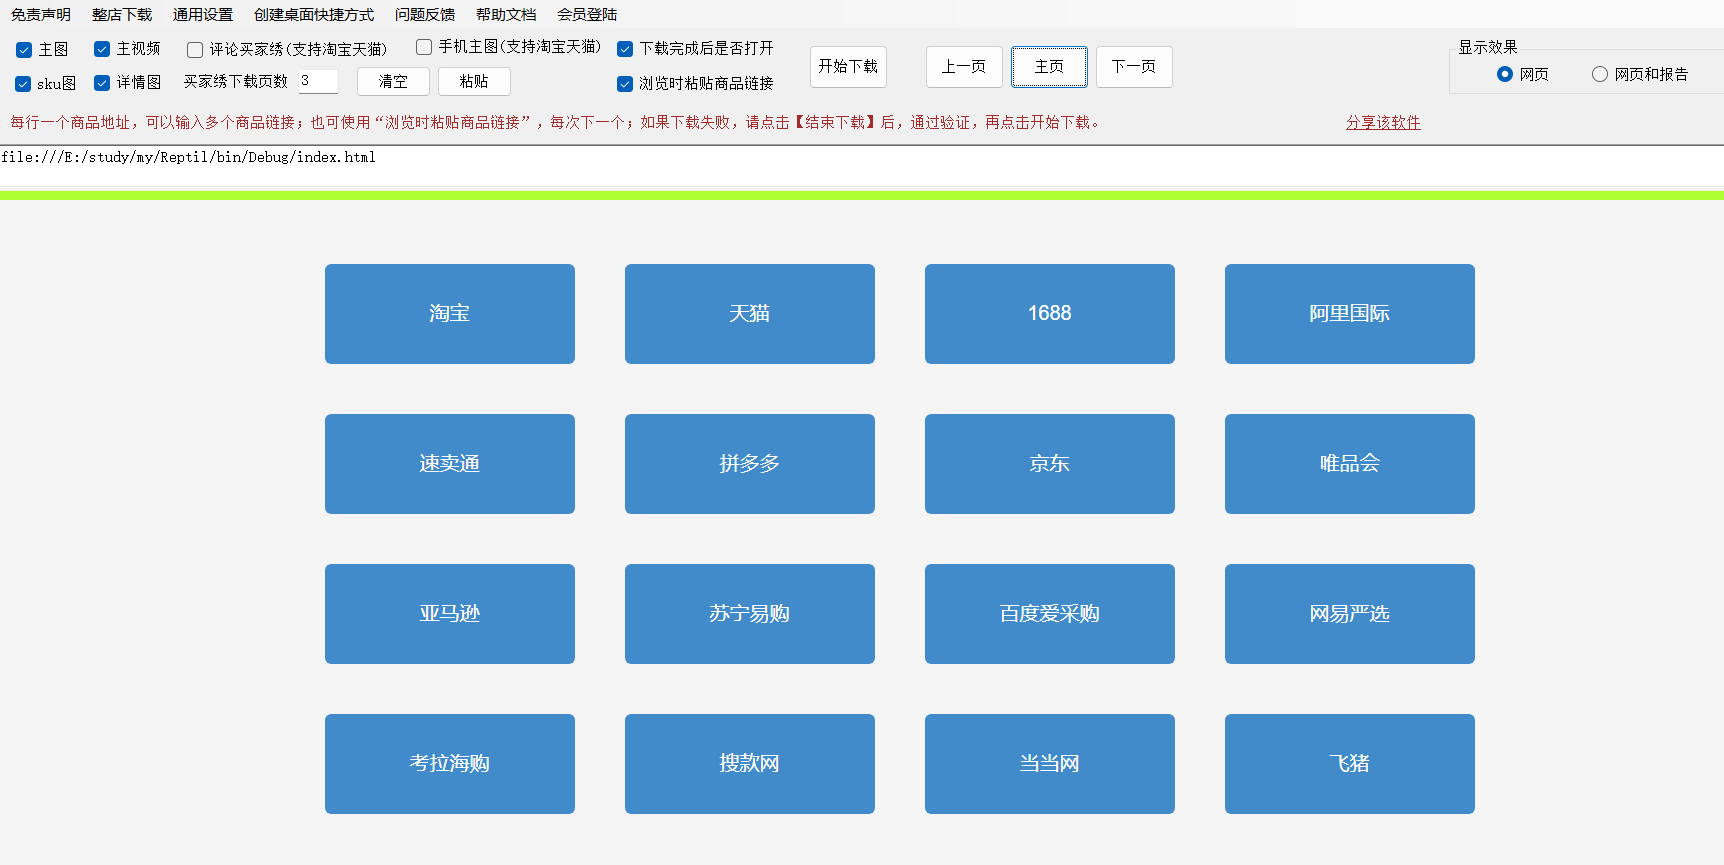Select 创建桌面快捷方式 menu item
The image size is (1724, 865).
[x=314, y=15]
